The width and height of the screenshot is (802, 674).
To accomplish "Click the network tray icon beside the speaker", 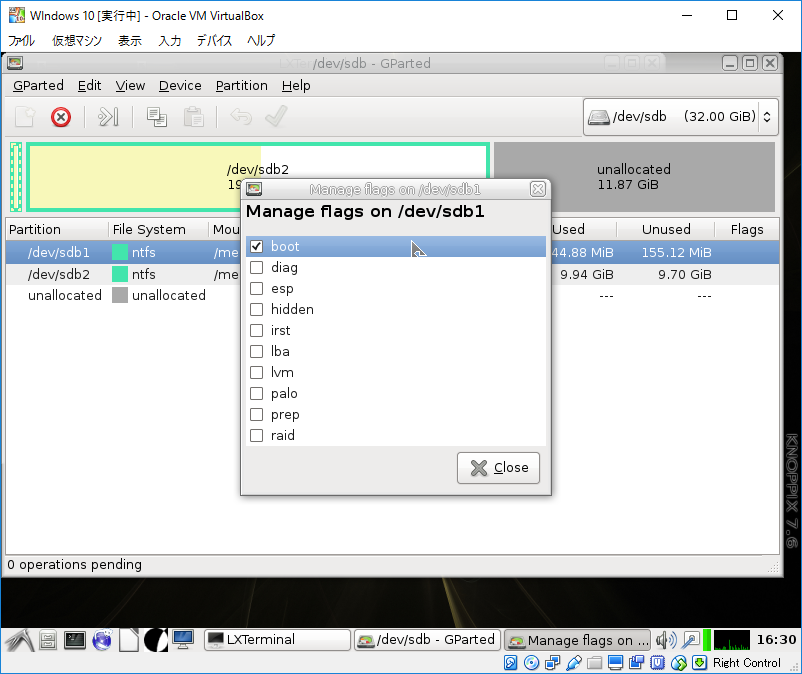I will (691, 640).
